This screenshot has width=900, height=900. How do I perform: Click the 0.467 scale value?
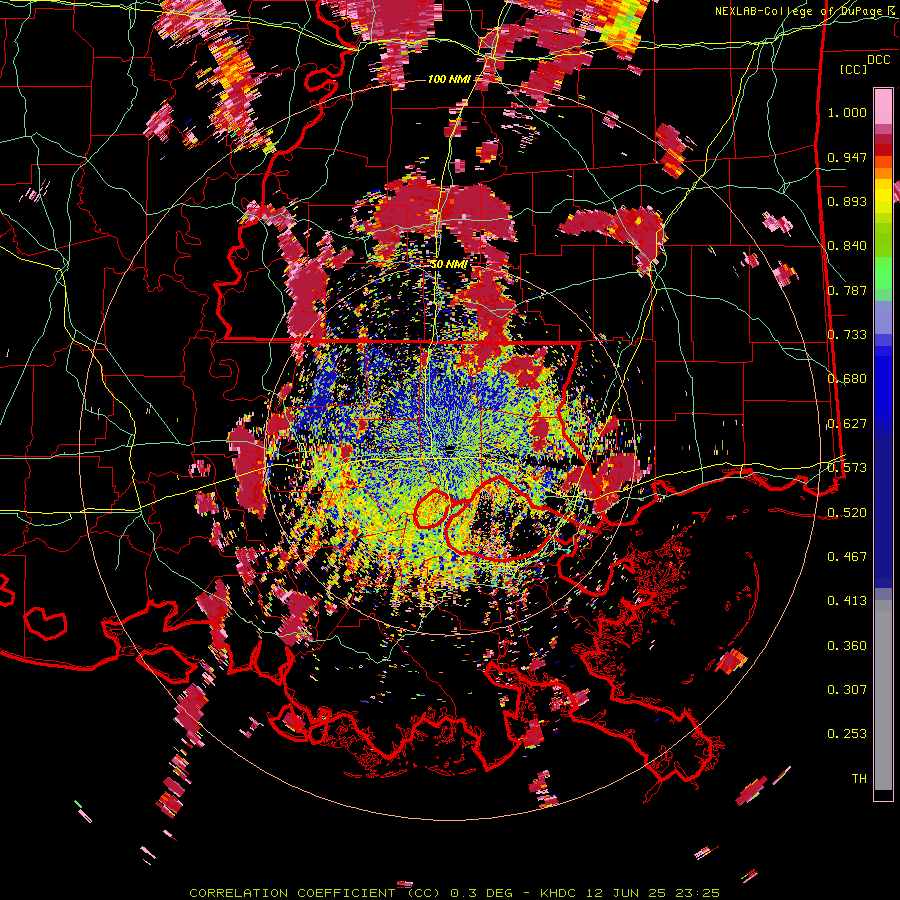[x=847, y=557]
